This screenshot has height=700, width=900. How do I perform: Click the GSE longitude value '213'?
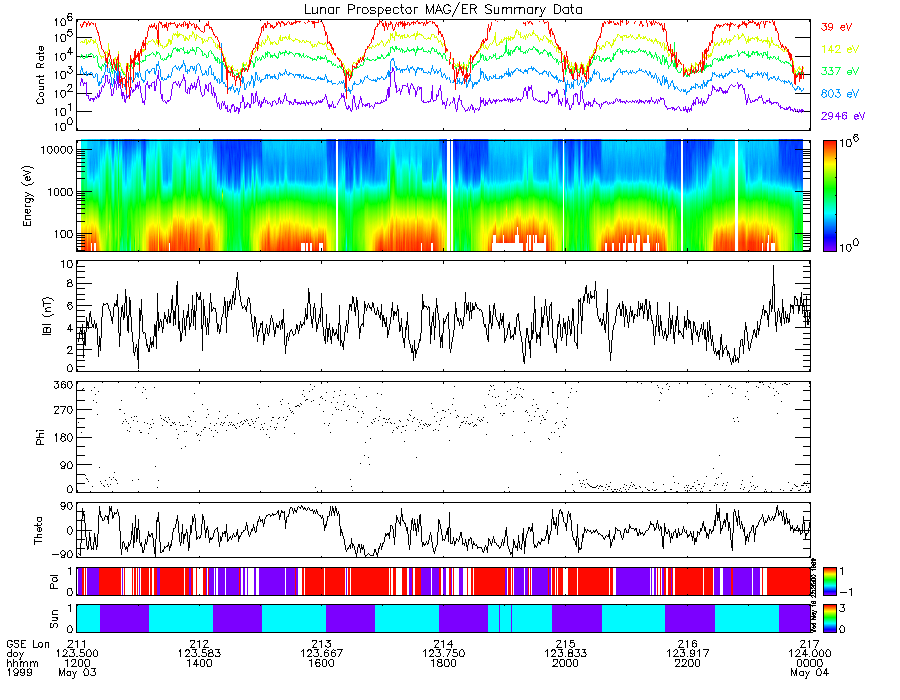[x=321, y=644]
